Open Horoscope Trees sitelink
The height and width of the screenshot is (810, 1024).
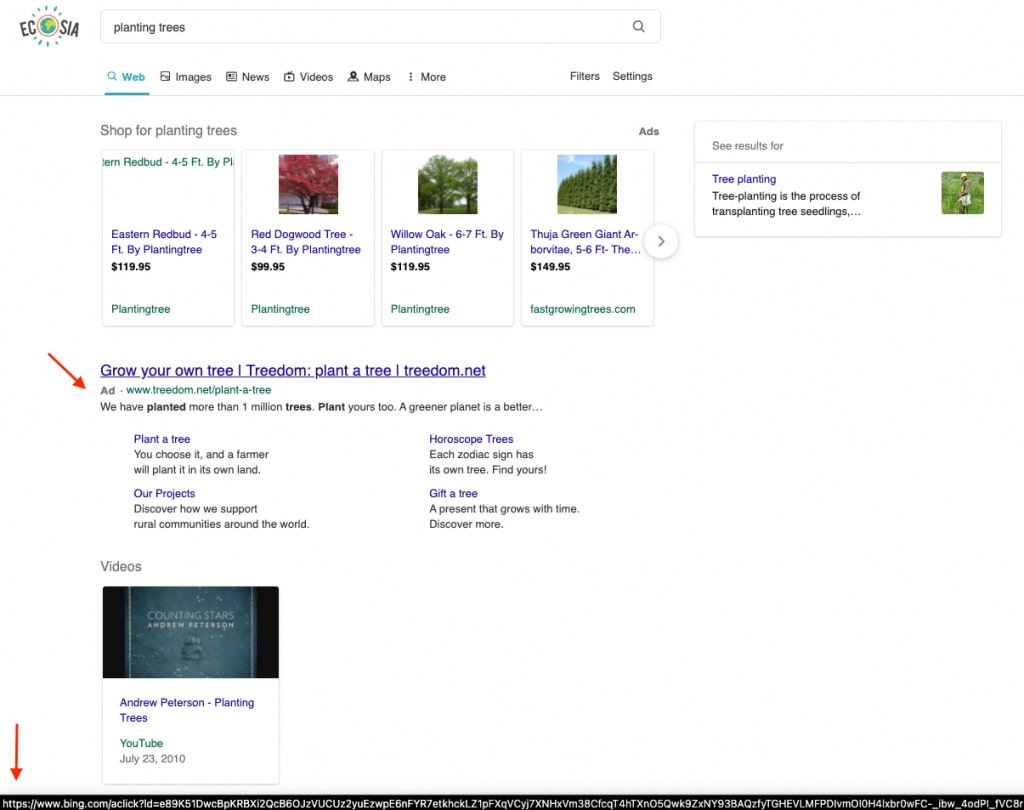(471, 439)
